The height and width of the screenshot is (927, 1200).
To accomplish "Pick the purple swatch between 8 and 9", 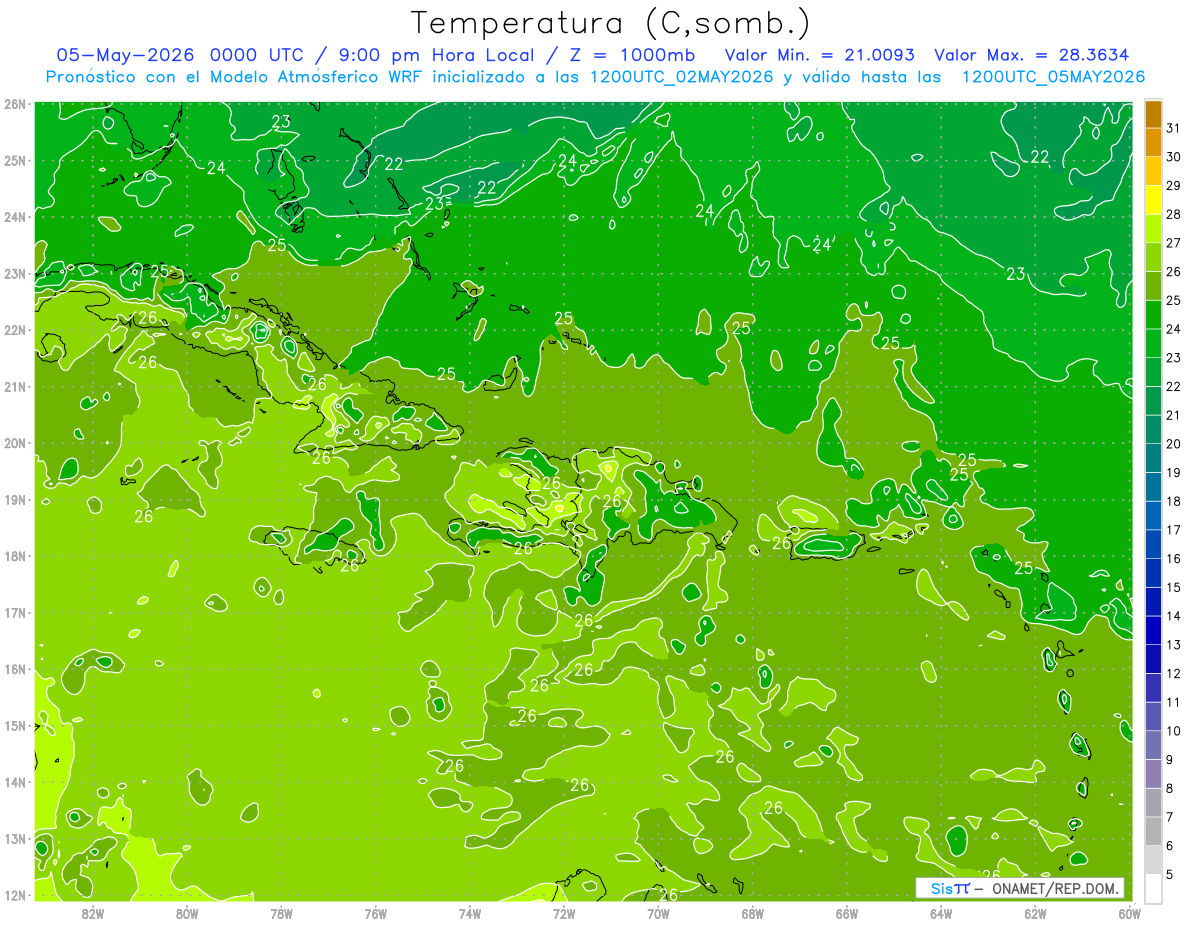I will [x=1153, y=773].
